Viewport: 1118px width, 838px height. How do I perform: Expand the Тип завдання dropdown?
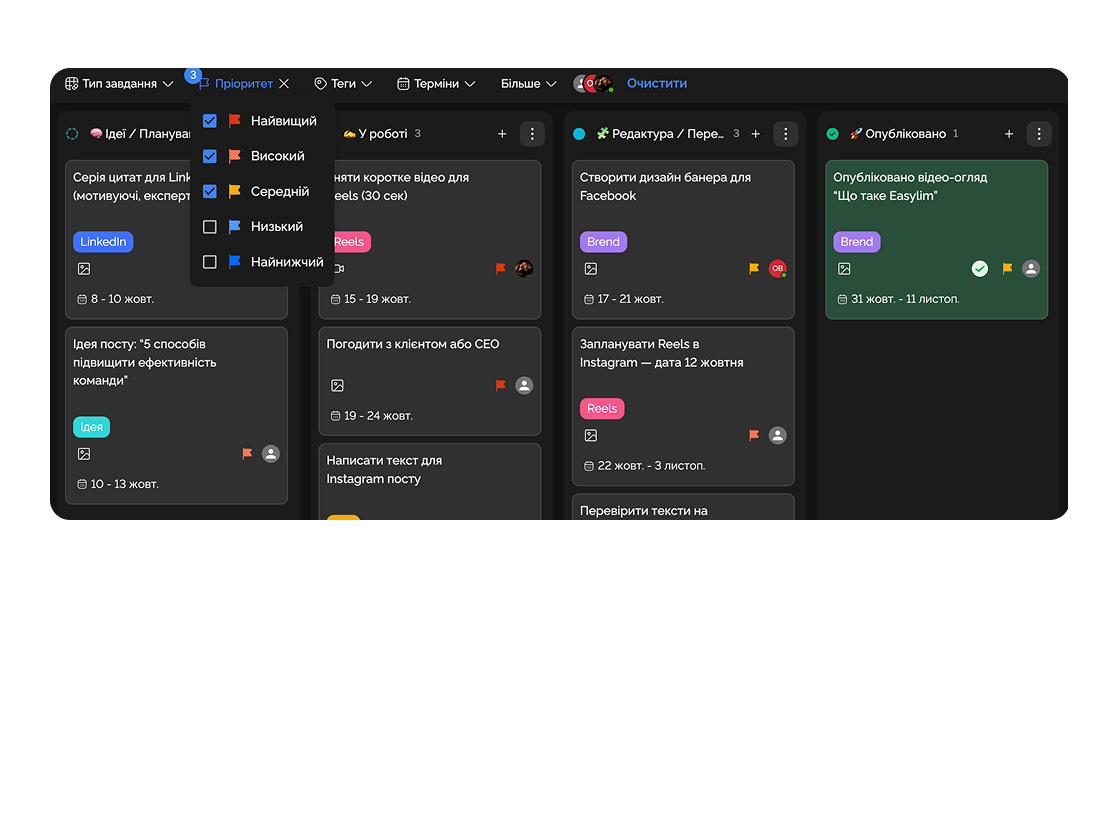tap(119, 84)
